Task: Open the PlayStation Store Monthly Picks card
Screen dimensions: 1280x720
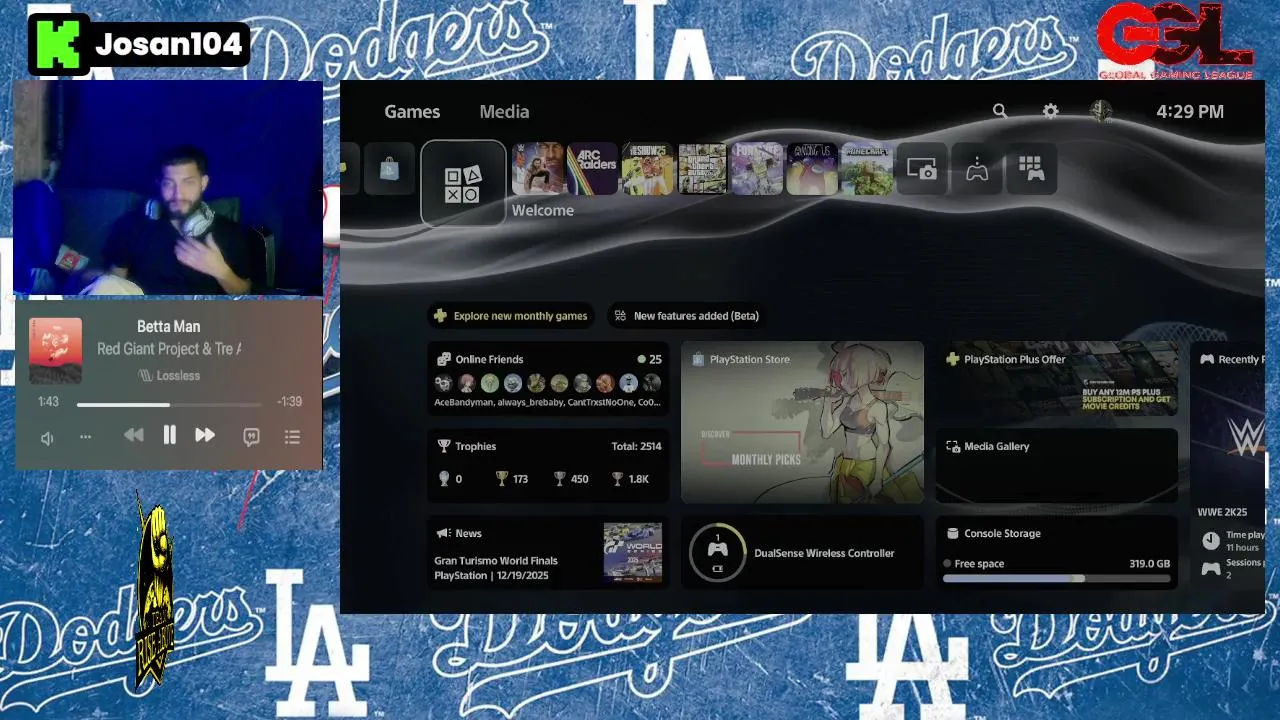Action: [802, 422]
